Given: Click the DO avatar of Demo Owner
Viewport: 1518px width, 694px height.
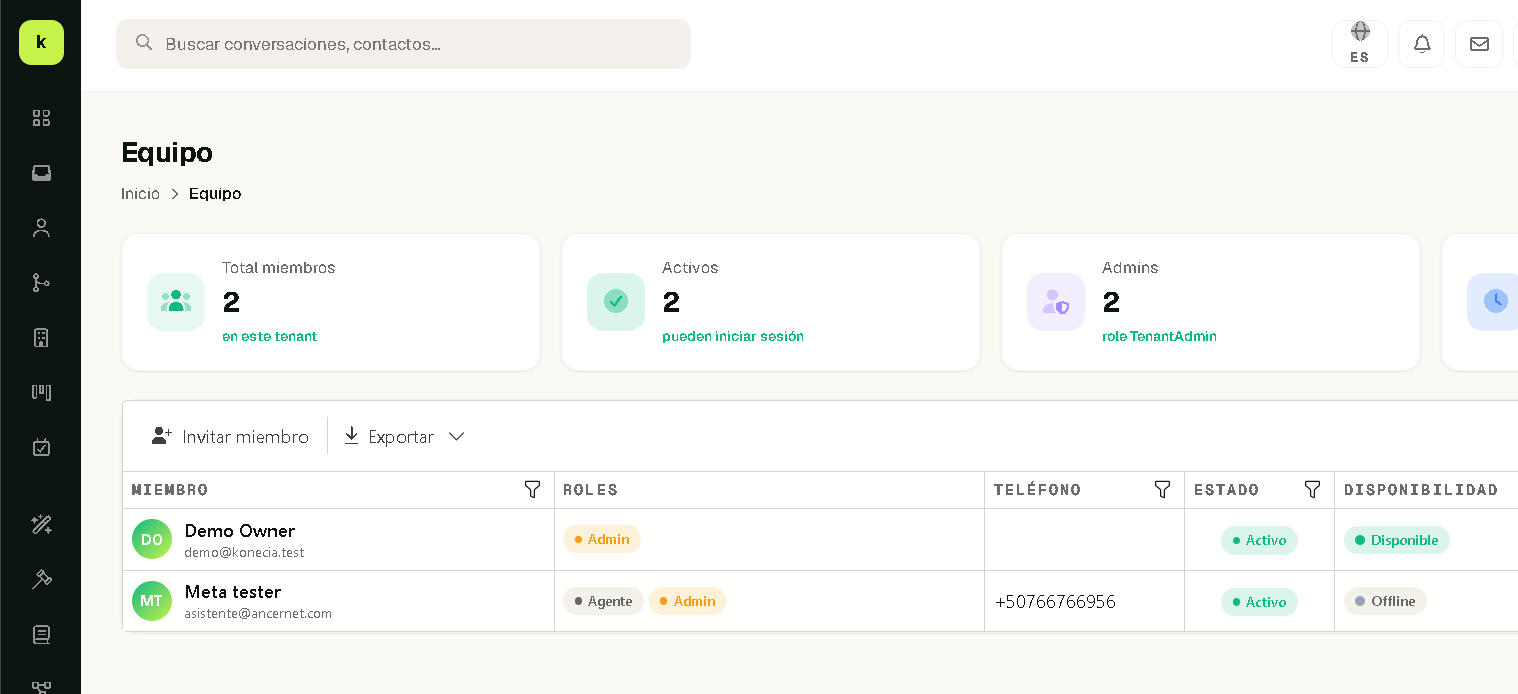Looking at the screenshot, I should (152, 539).
